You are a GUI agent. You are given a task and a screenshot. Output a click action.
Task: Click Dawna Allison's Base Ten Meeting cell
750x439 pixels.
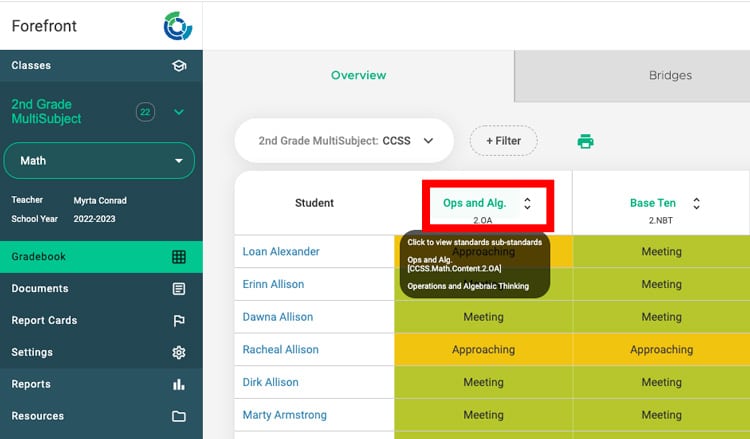pos(661,317)
